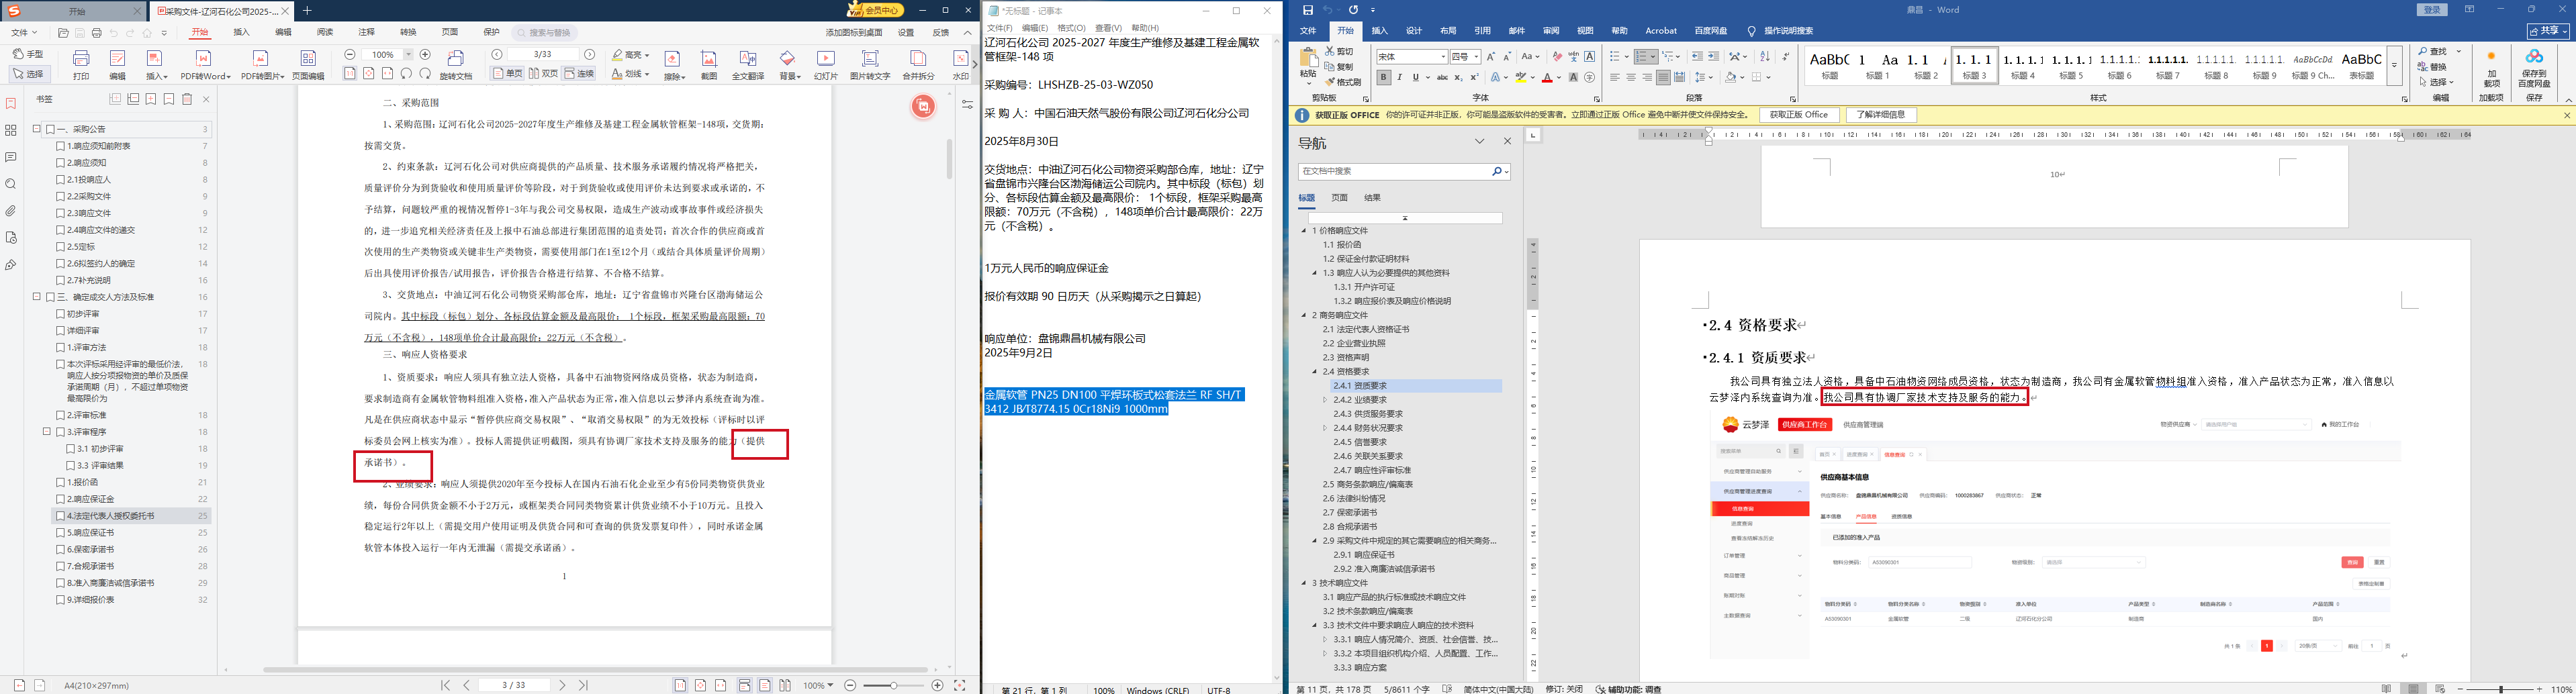Open thumbnails panel in PDF sidebar
Screen dimensions: 2576x694
tap(11, 130)
